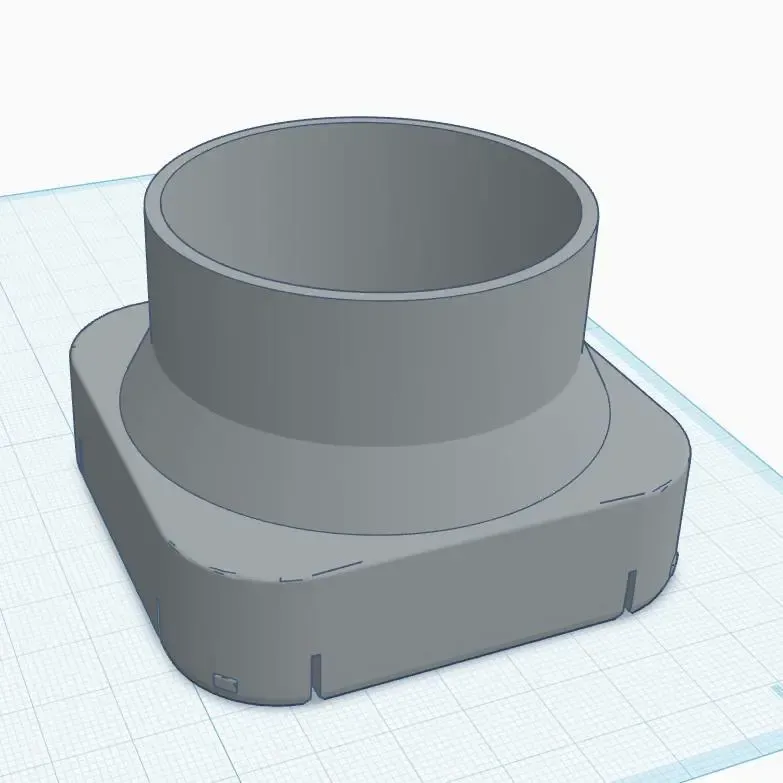783x783 pixels.
Task: Click the small rectangular hole near the base corner
Action: coord(226,681)
